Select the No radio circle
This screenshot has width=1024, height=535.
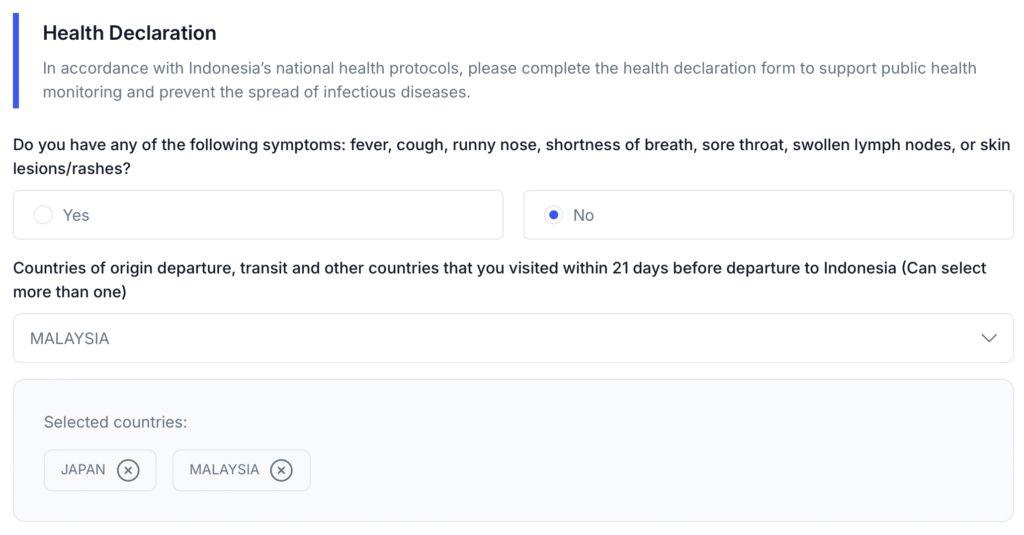tap(553, 215)
